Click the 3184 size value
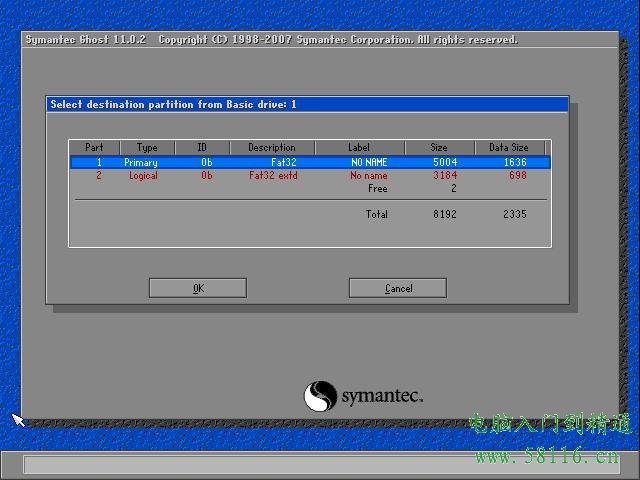 pyautogui.click(x=445, y=175)
